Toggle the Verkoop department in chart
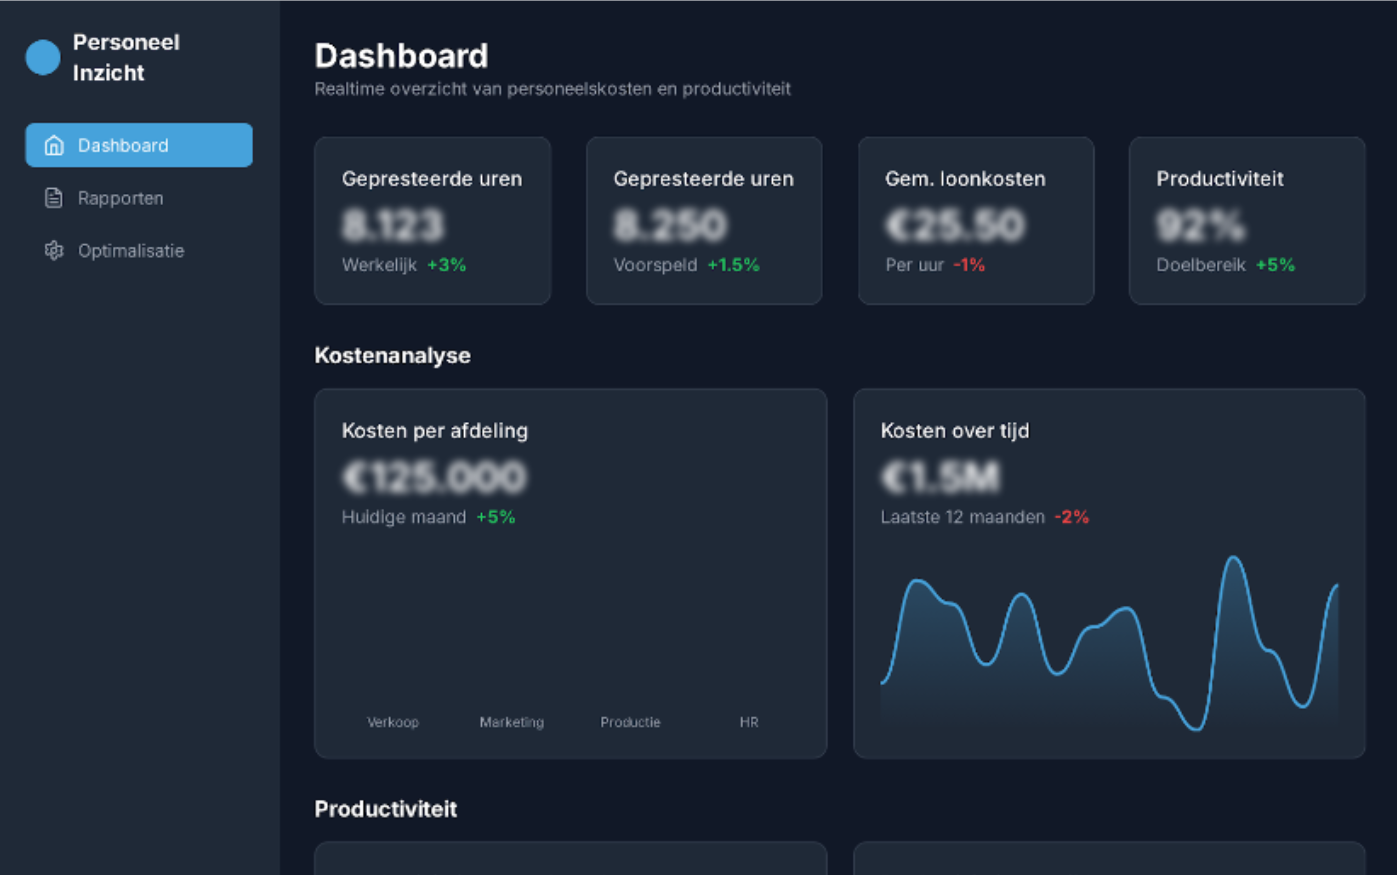 (393, 721)
